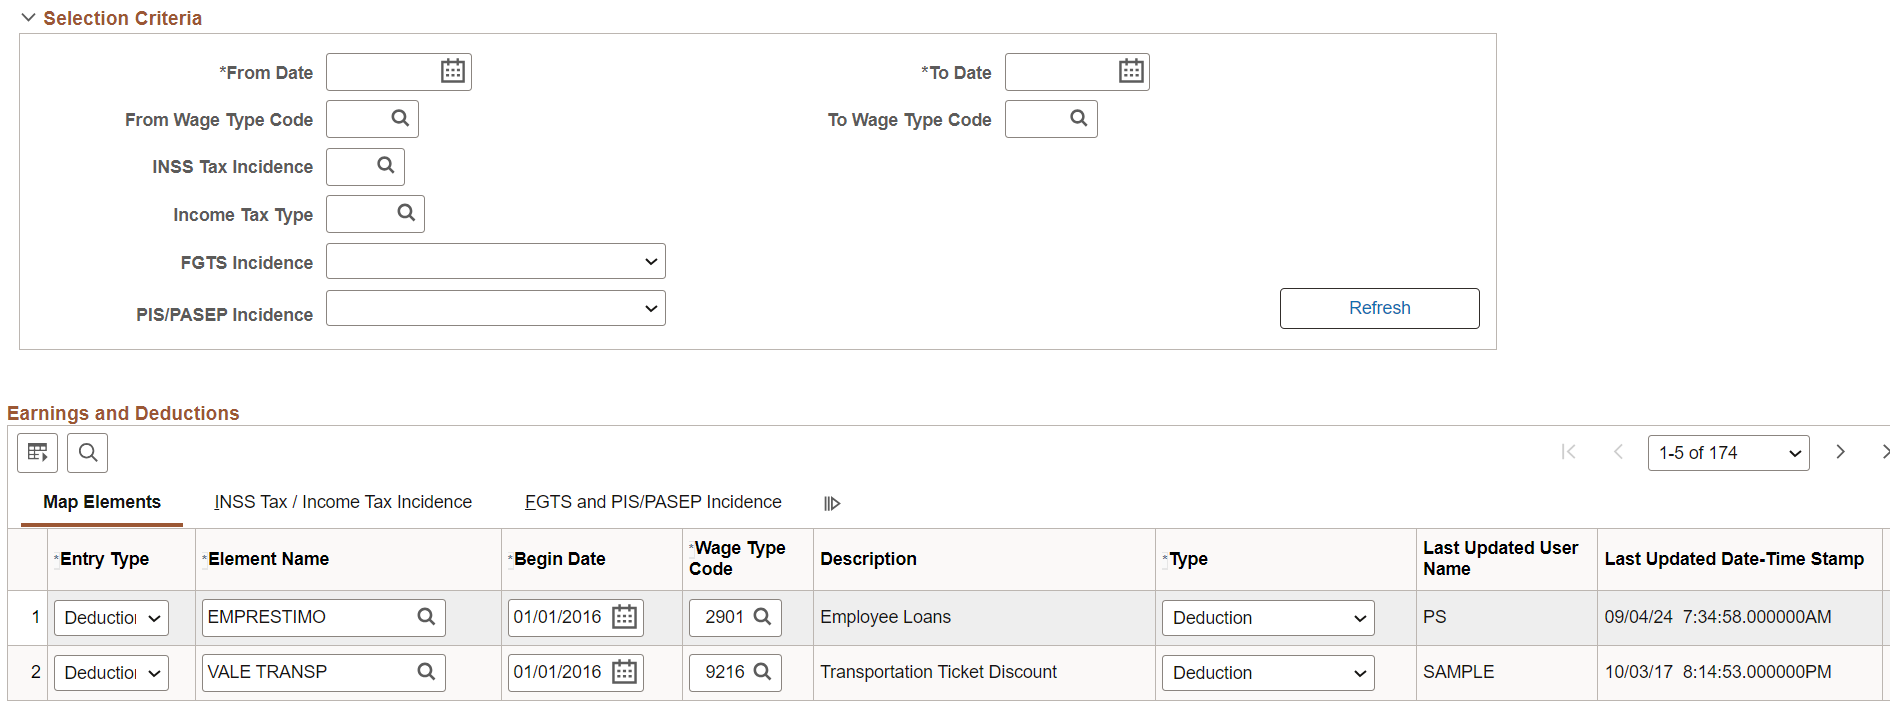1890x701 pixels.
Task: Open Income Tax Type lookup
Action: coord(406,213)
